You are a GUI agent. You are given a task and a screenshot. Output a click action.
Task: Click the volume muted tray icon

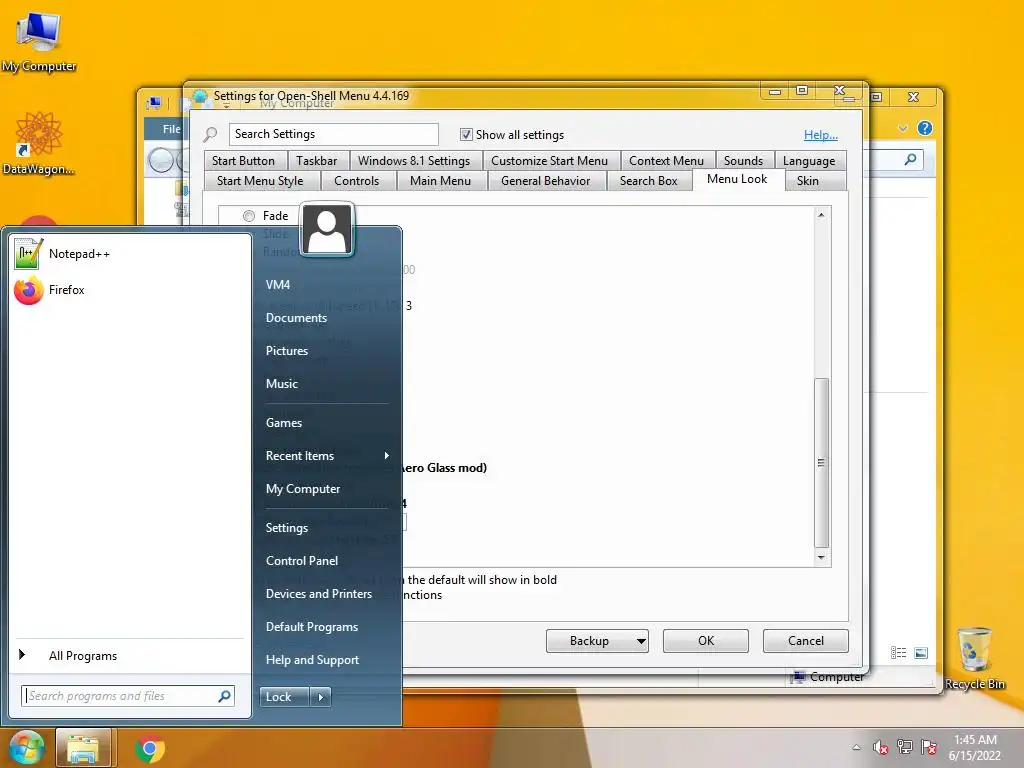(880, 747)
